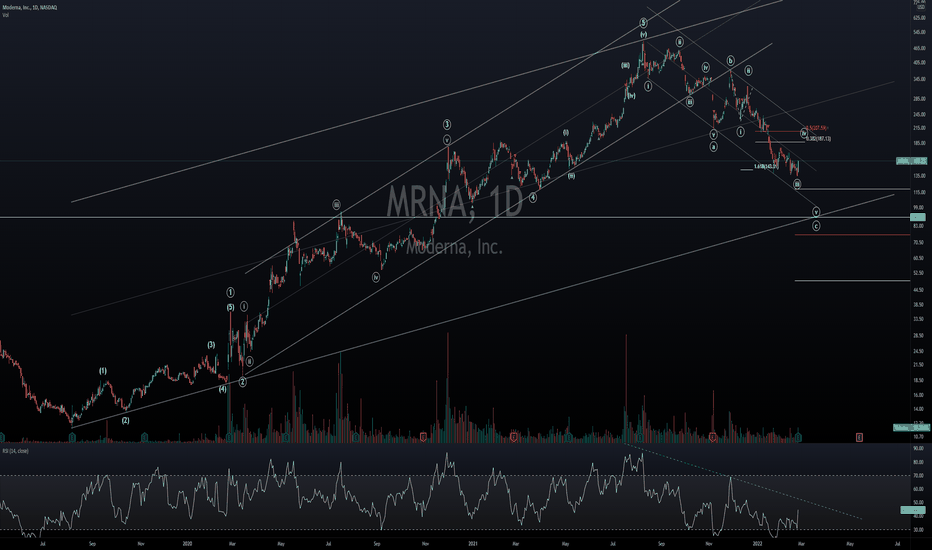Click the 0.382(187.13) Fibonacci level label
The image size is (932, 550).
[818, 139]
